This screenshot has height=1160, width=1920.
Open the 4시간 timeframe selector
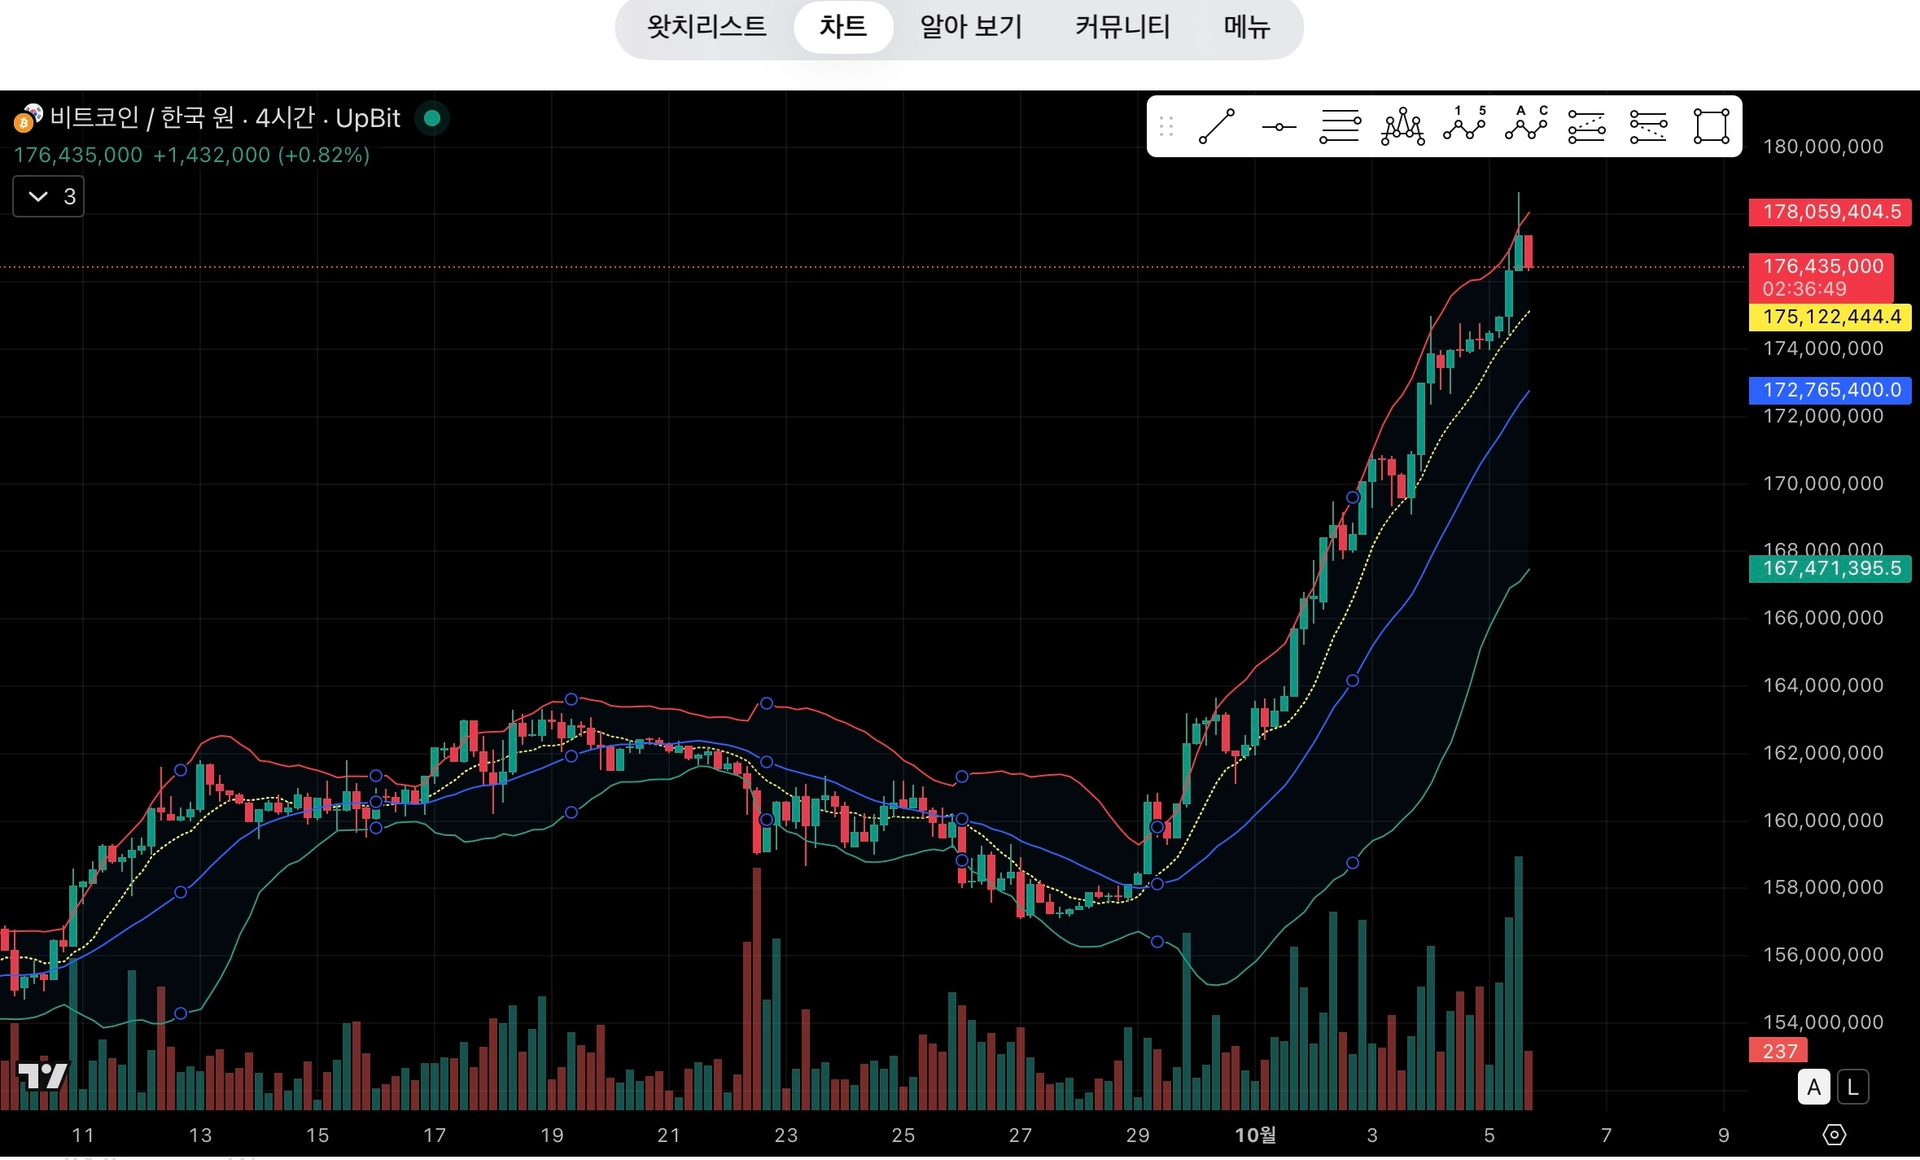[285, 118]
